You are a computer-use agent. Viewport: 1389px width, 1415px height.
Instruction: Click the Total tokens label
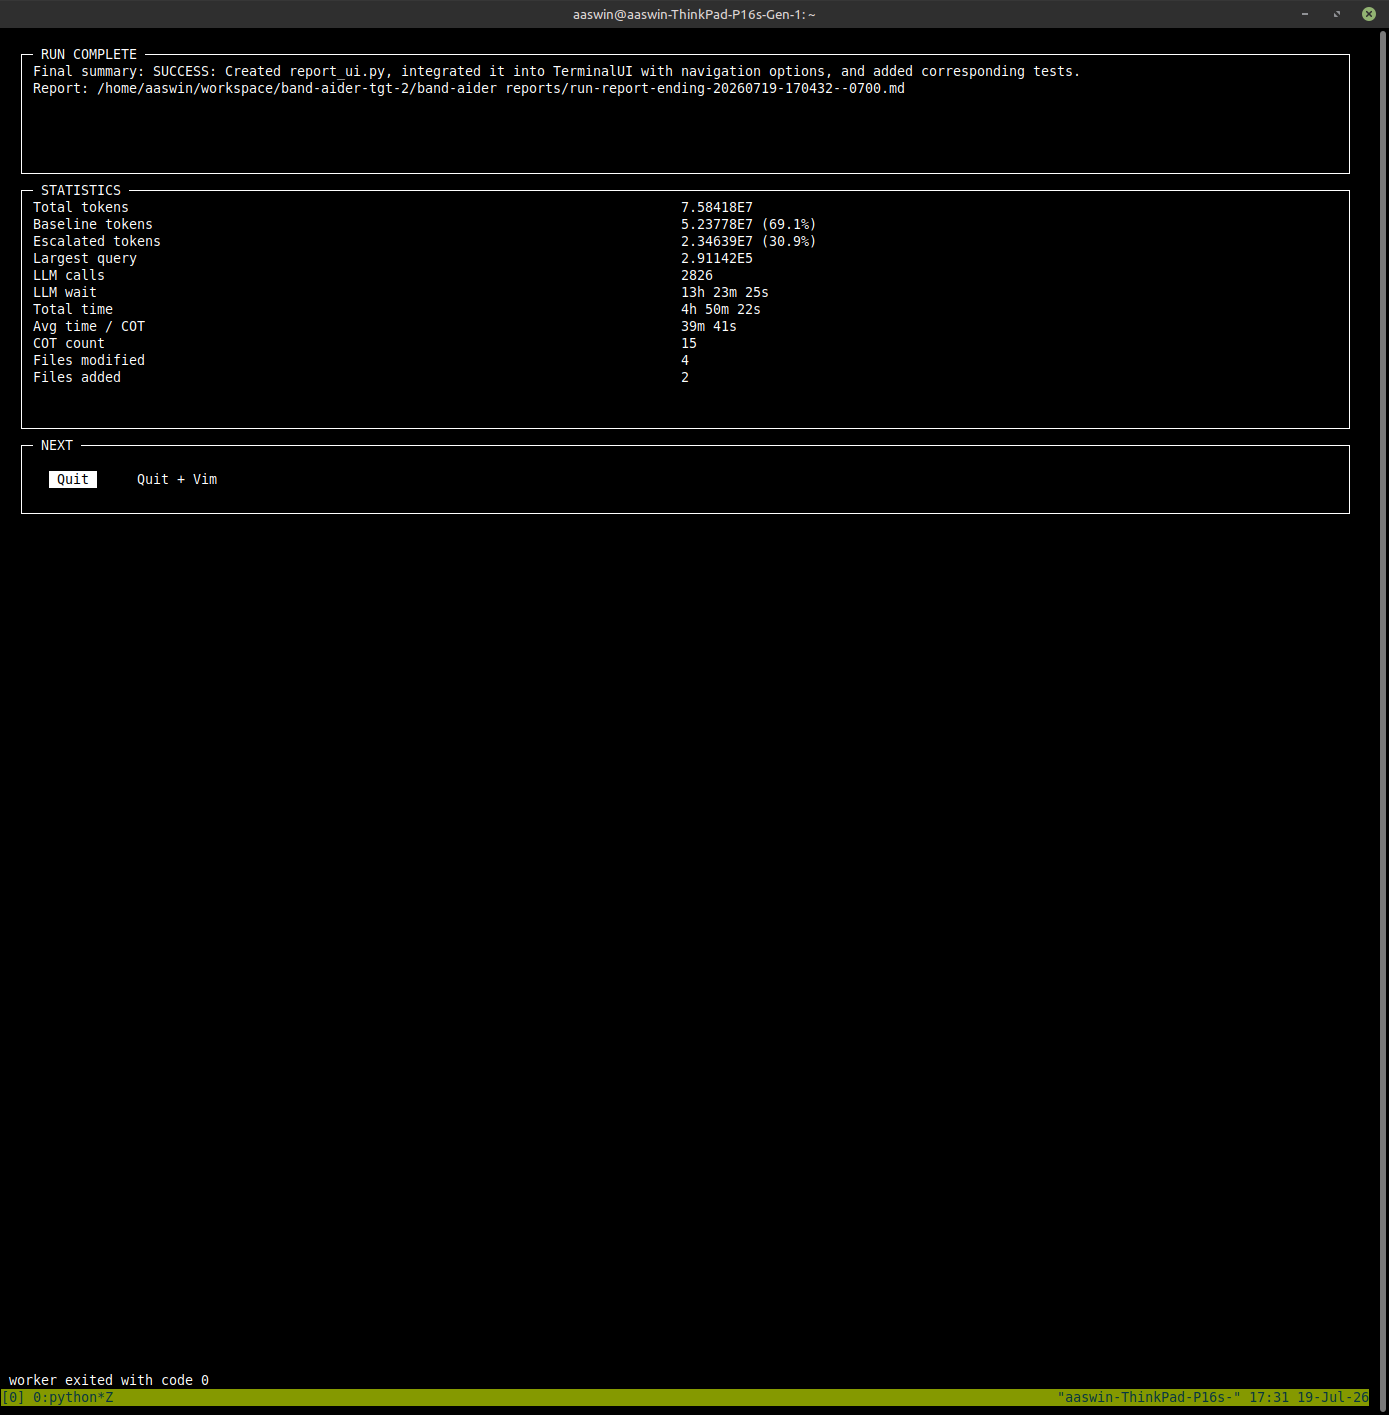coord(81,207)
